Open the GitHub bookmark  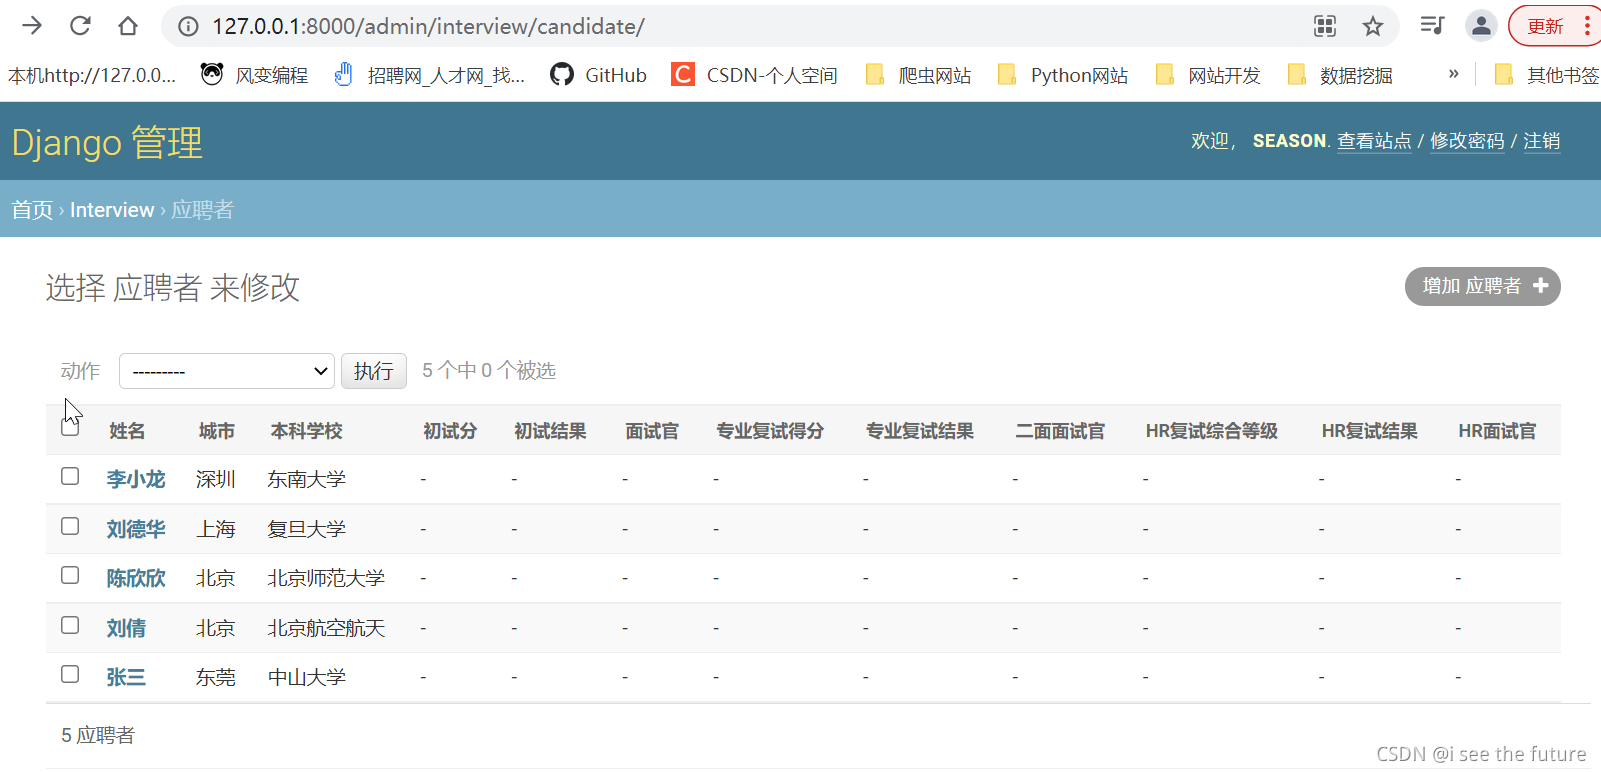(x=598, y=75)
